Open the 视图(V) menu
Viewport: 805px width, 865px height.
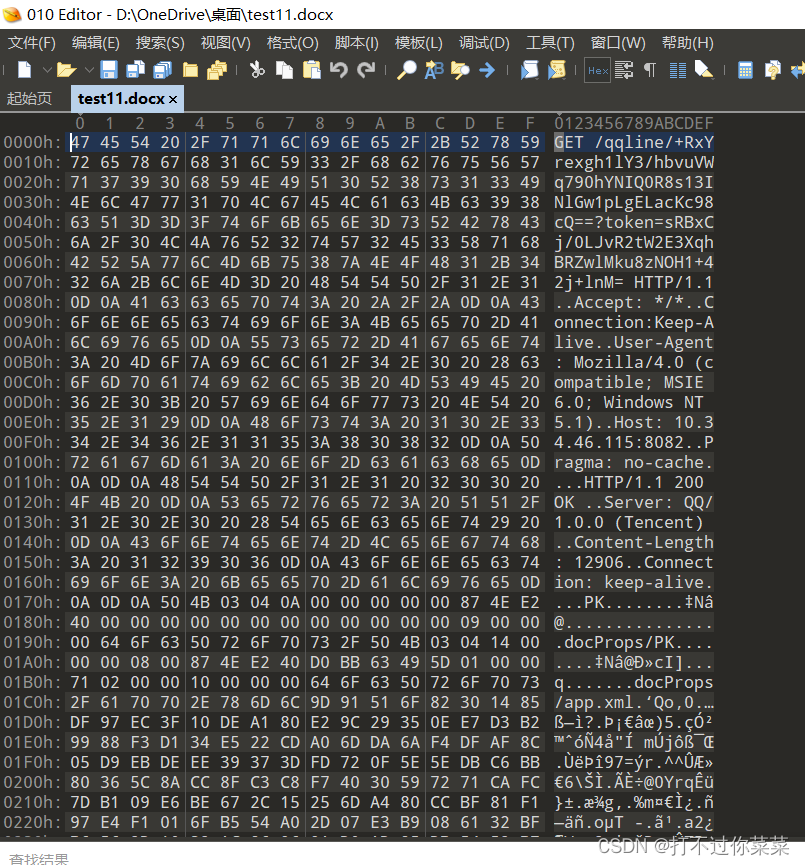pos(225,42)
